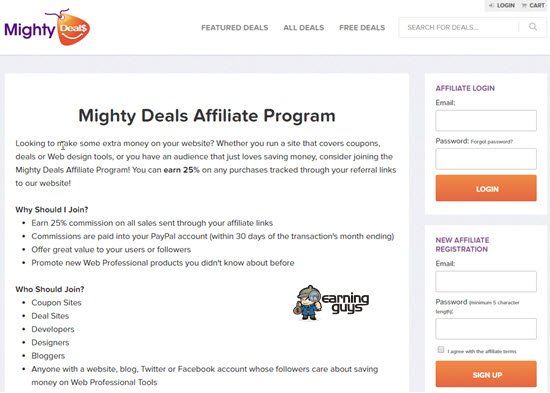Click the orange SIGN UP button
The height and width of the screenshot is (393, 550).
point(486,374)
